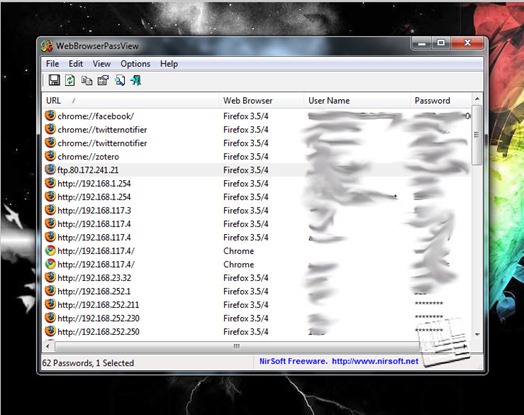
Task: Click the Firefox icon beside http://192.168.23.32
Action: click(x=50, y=277)
